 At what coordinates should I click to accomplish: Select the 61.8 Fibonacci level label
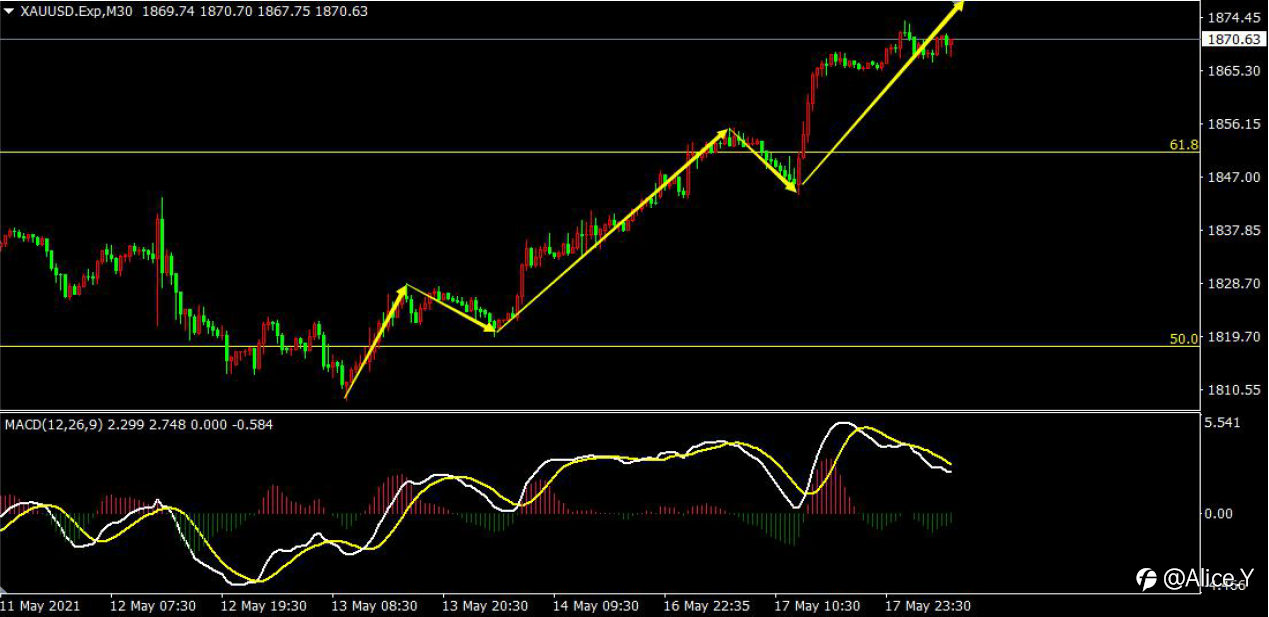click(1183, 145)
